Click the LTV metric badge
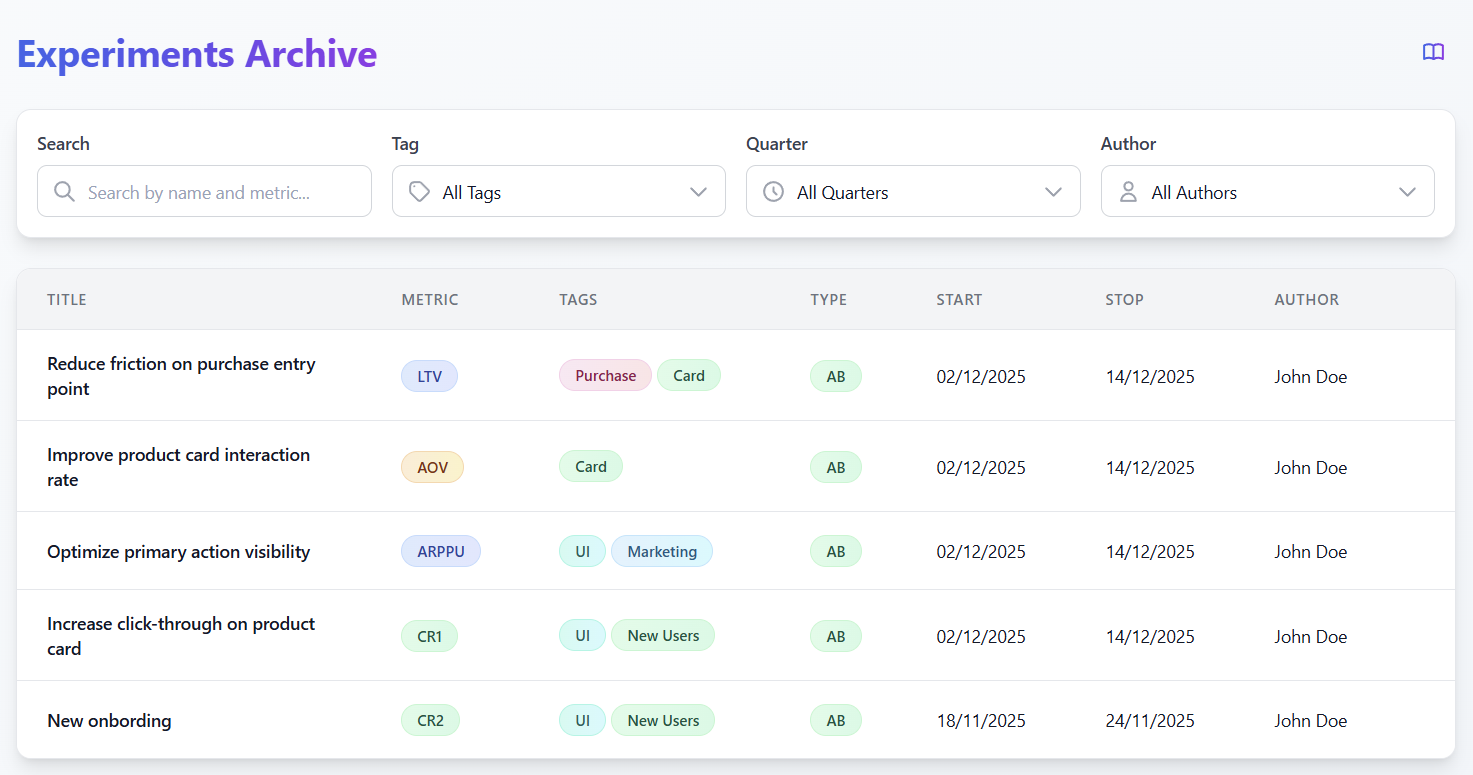Image resolution: width=1473 pixels, height=775 pixels. coord(429,376)
